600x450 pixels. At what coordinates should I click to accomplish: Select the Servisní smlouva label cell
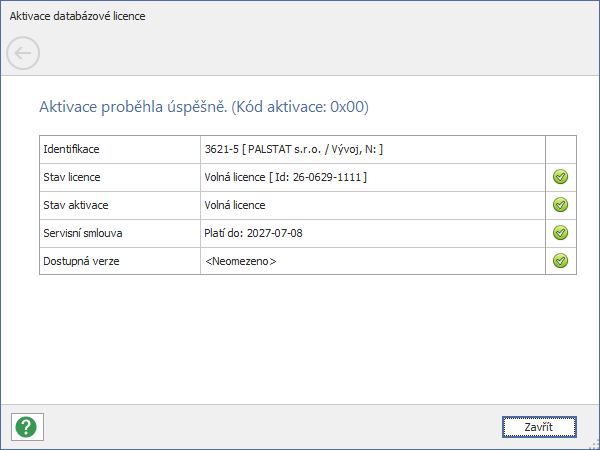[120, 233]
